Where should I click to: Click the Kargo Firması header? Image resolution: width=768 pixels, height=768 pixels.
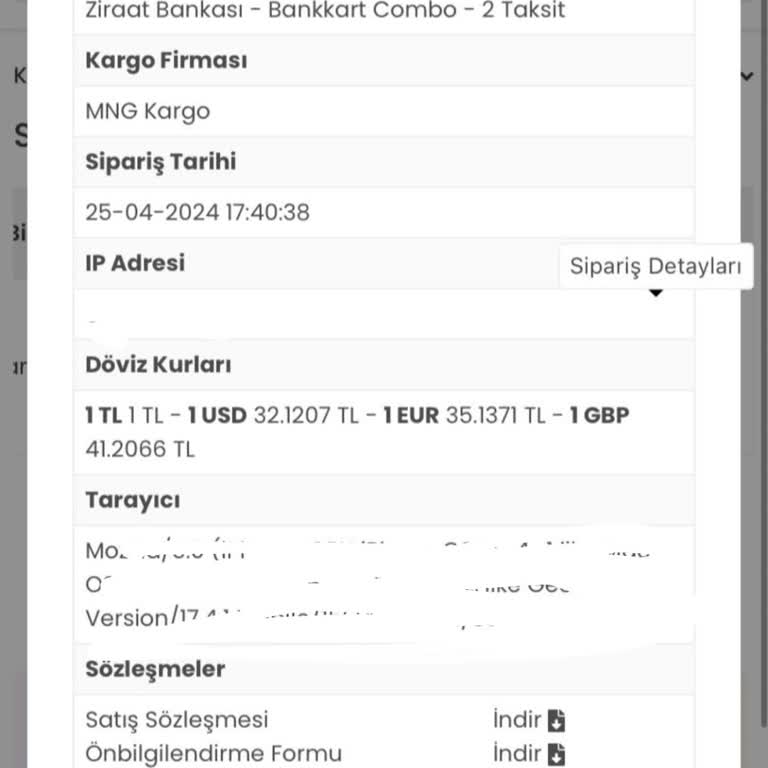pos(166,60)
